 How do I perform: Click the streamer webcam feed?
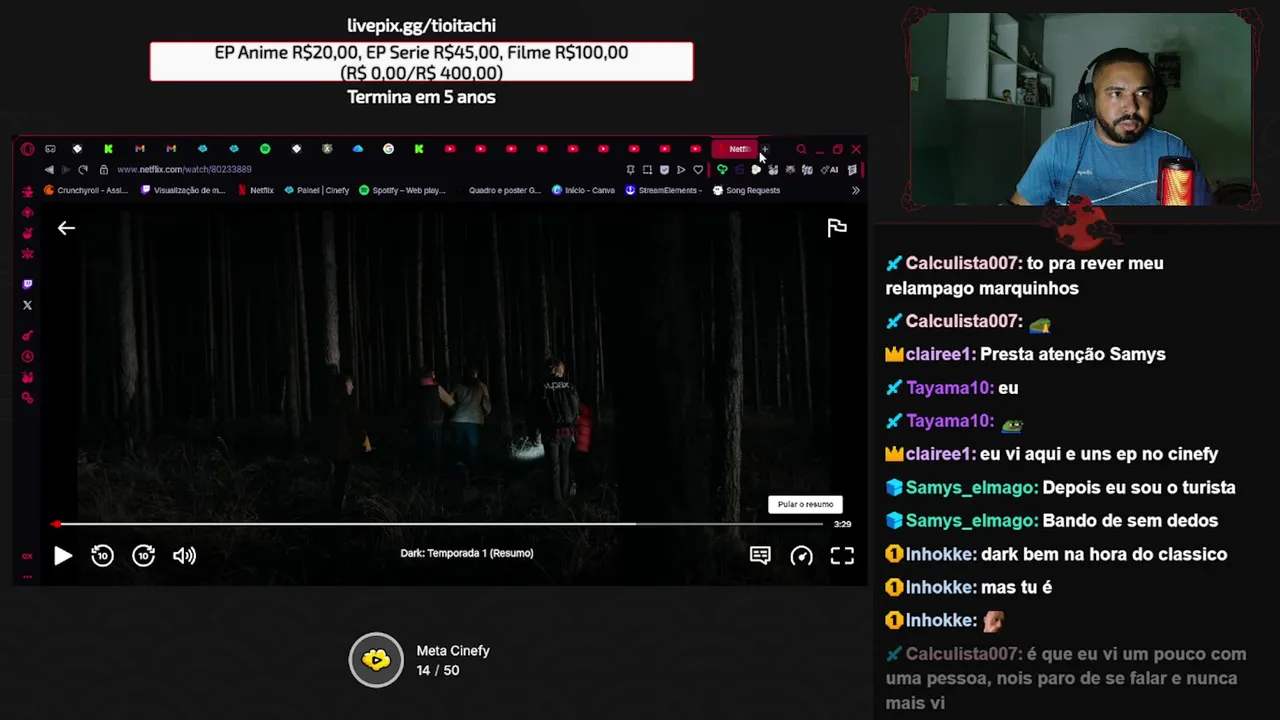pos(1080,108)
